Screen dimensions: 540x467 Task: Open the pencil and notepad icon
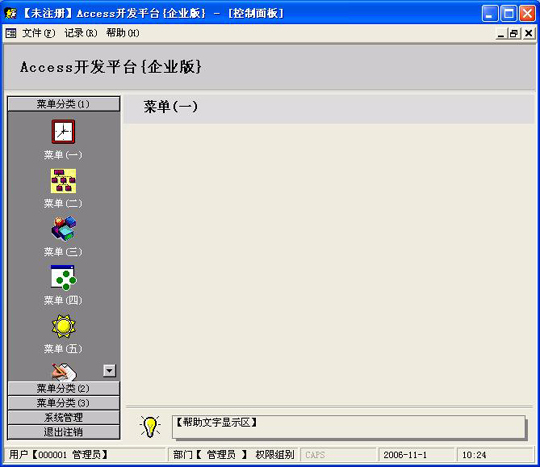[64, 372]
